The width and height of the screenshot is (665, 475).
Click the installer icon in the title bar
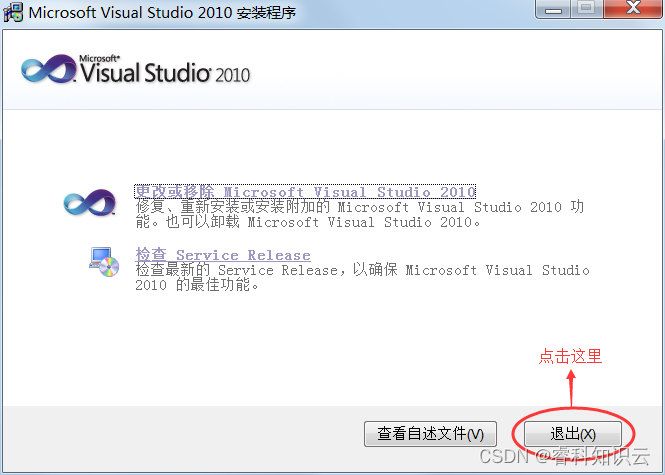pyautogui.click(x=13, y=12)
